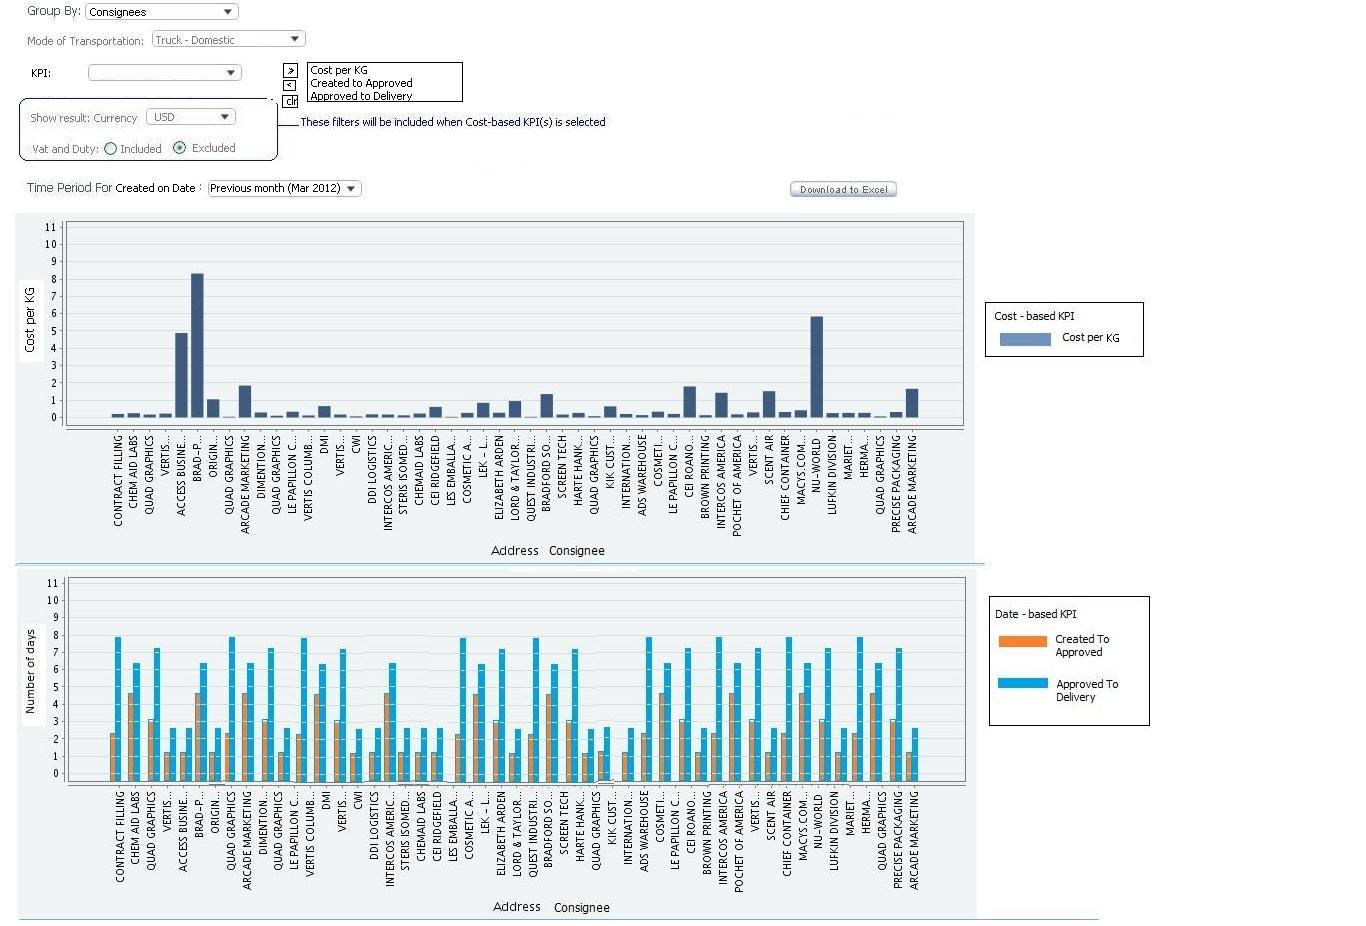Expand the empty KPI dropdown

164,73
